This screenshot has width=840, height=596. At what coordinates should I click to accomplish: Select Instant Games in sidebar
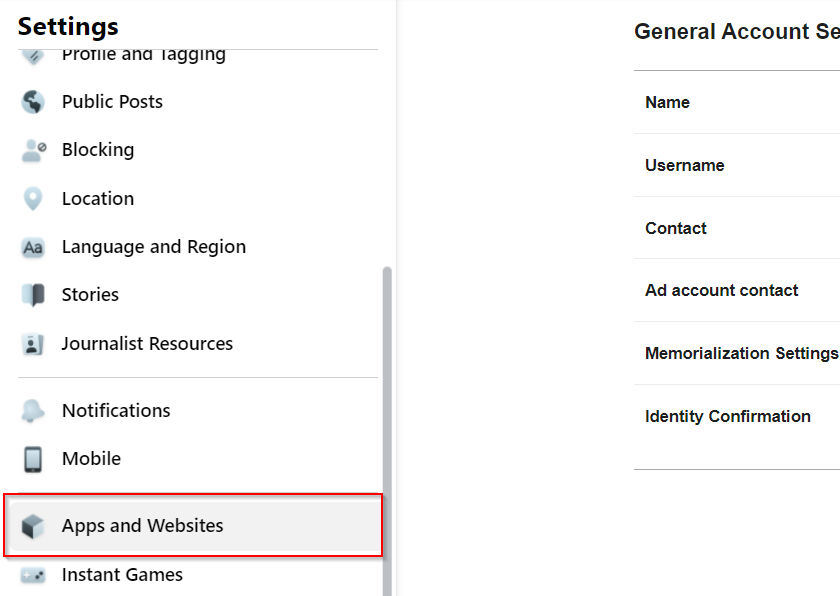point(122,575)
